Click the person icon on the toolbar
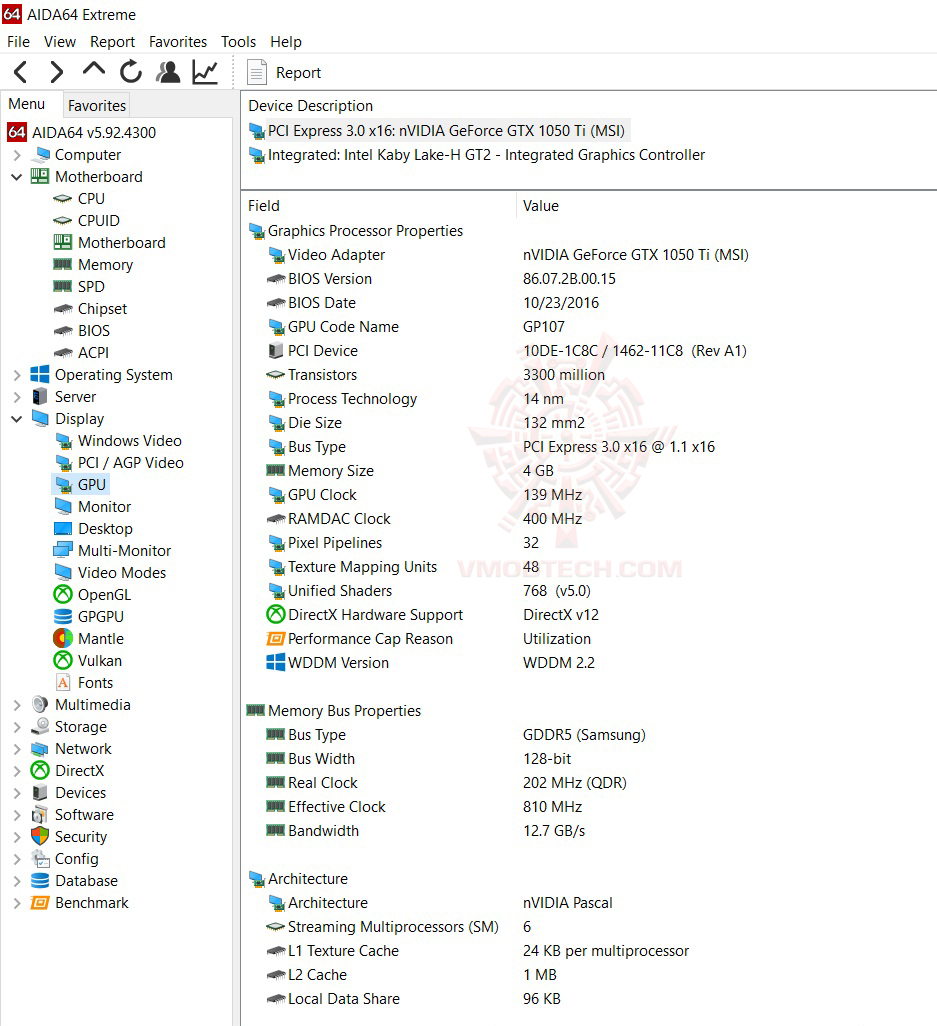This screenshot has width=937, height=1026. [167, 71]
